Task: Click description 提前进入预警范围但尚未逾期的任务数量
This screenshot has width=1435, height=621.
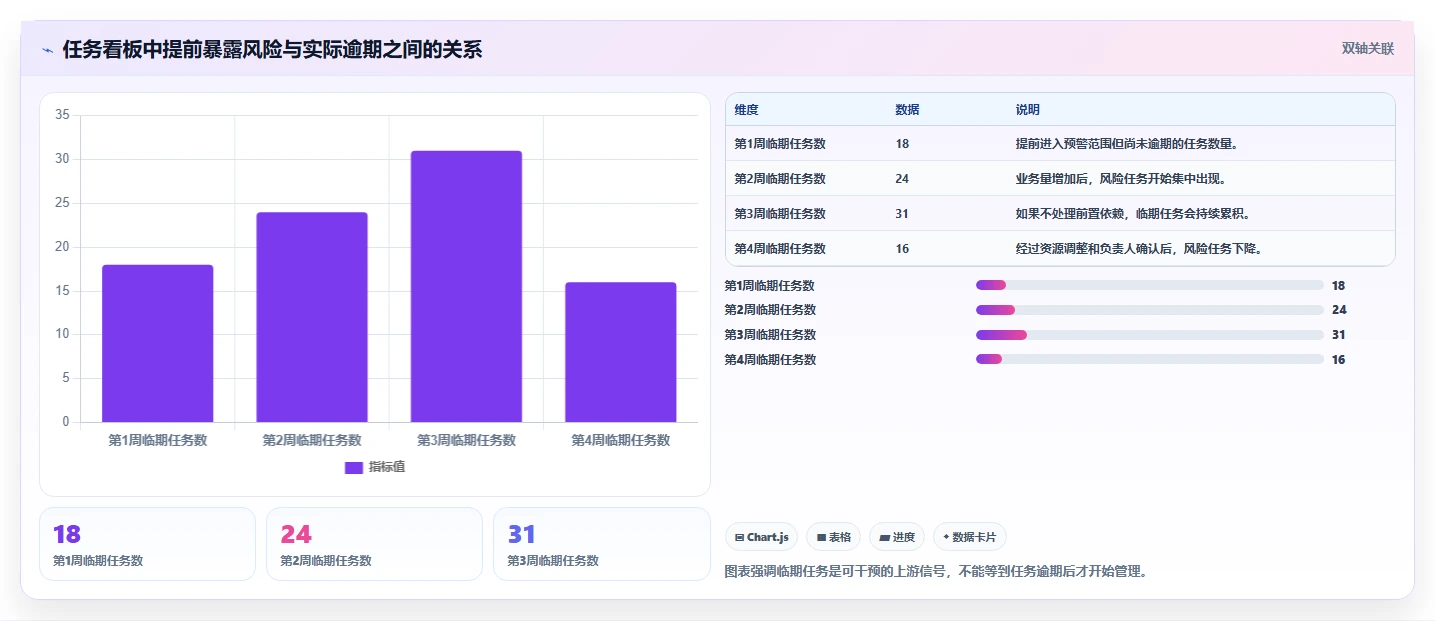Action: coord(1127,144)
